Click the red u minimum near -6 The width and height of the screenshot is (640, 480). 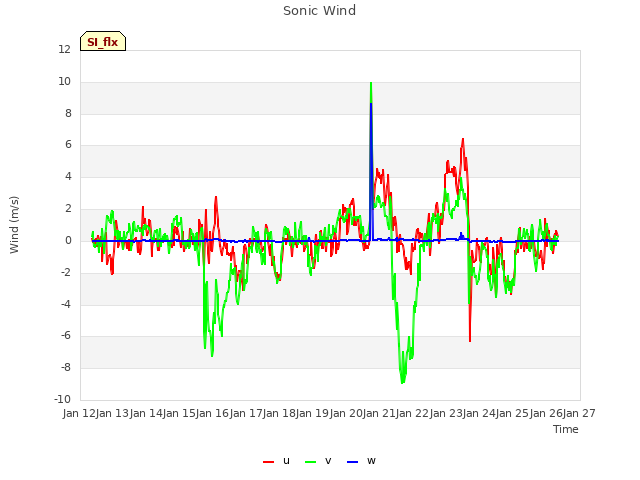tap(470, 340)
